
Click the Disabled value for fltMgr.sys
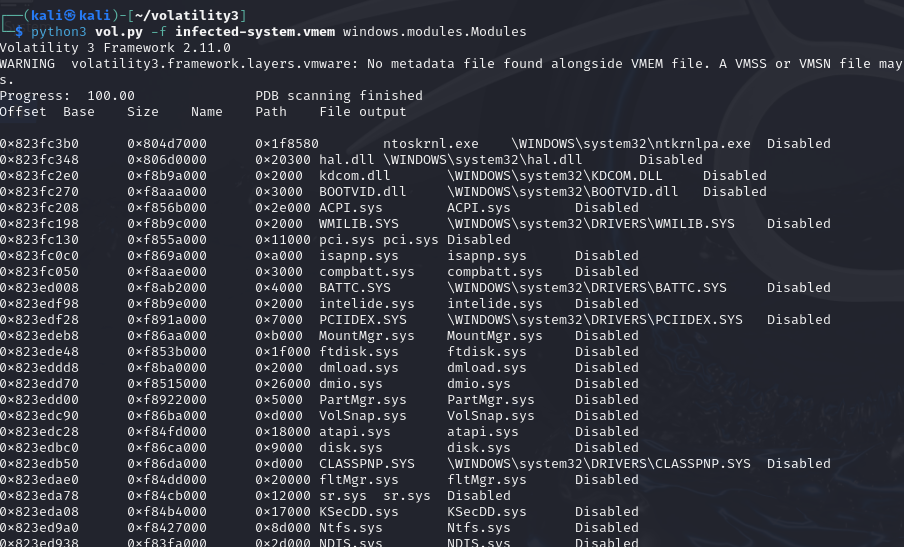(607, 480)
